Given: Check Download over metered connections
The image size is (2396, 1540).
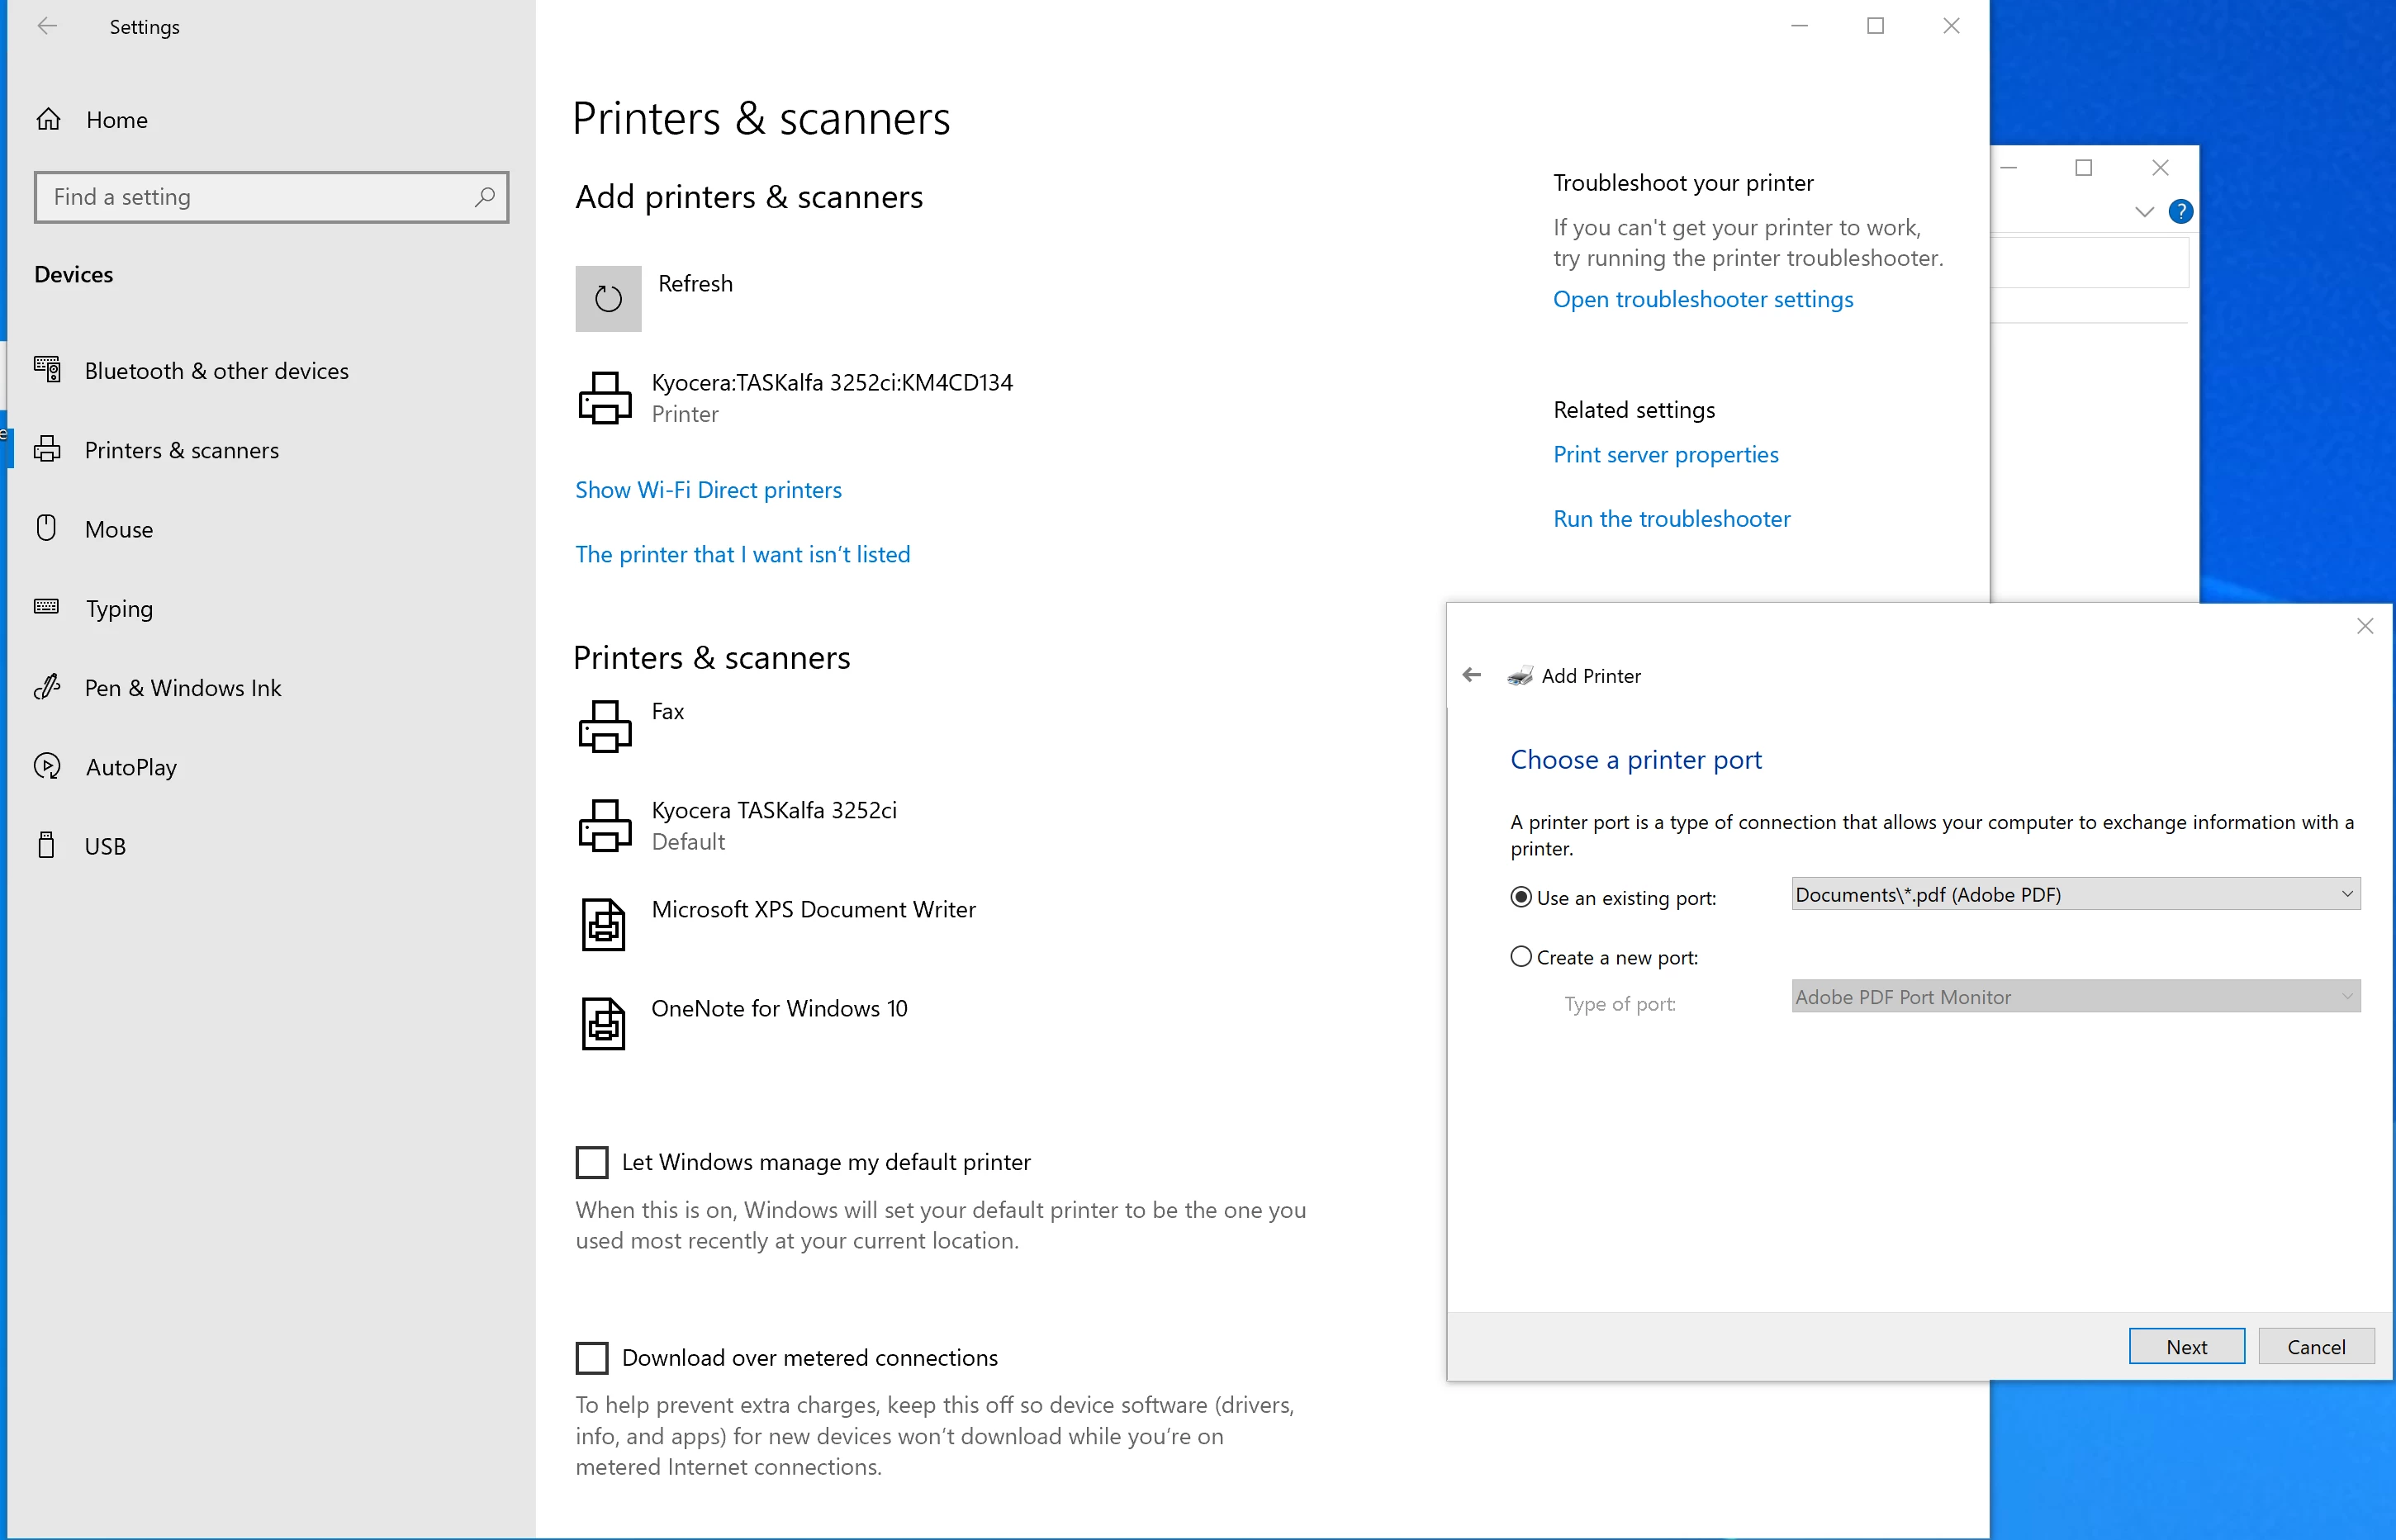Looking at the screenshot, I should [592, 1358].
